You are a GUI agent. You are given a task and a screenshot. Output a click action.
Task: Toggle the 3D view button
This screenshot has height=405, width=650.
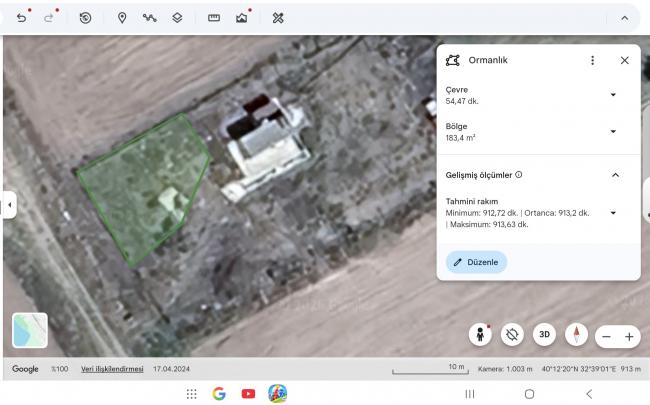[544, 335]
